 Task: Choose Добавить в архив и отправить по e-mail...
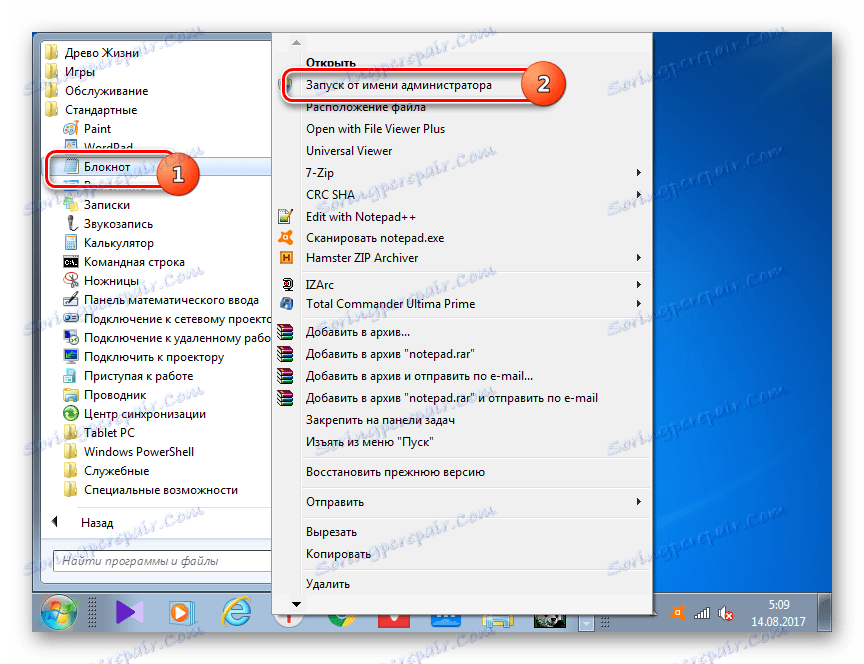[x=419, y=376]
